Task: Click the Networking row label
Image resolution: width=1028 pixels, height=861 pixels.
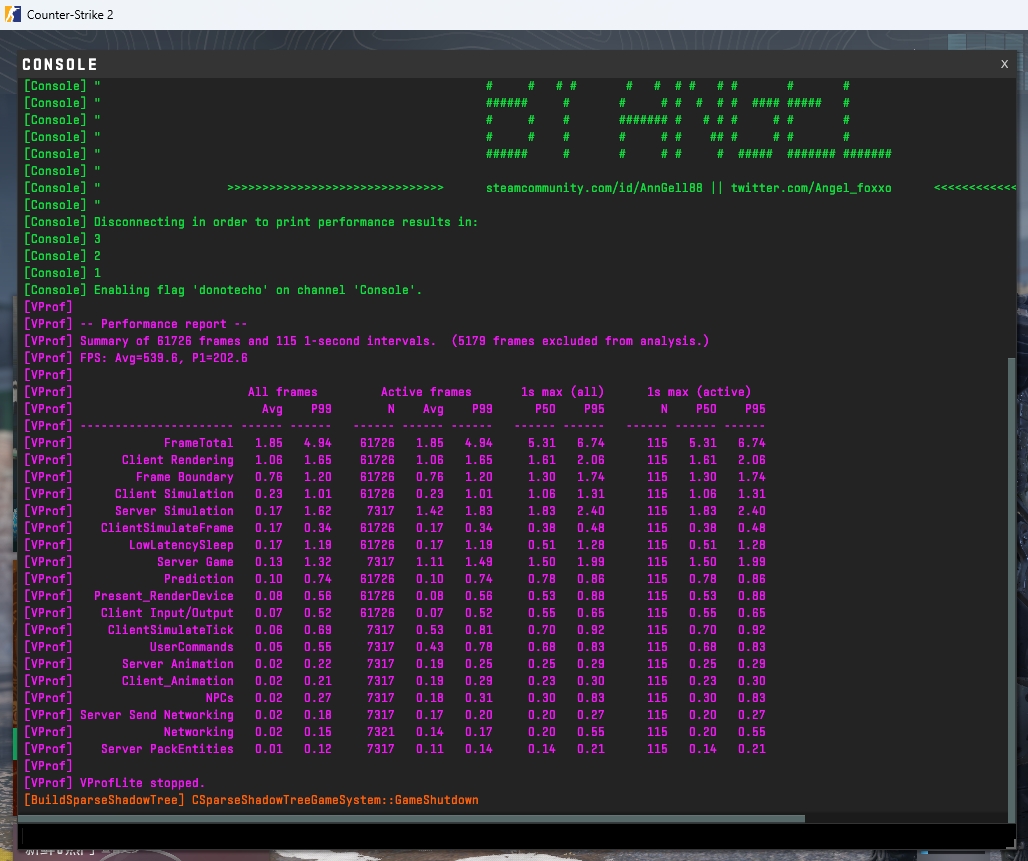Action: pos(199,733)
